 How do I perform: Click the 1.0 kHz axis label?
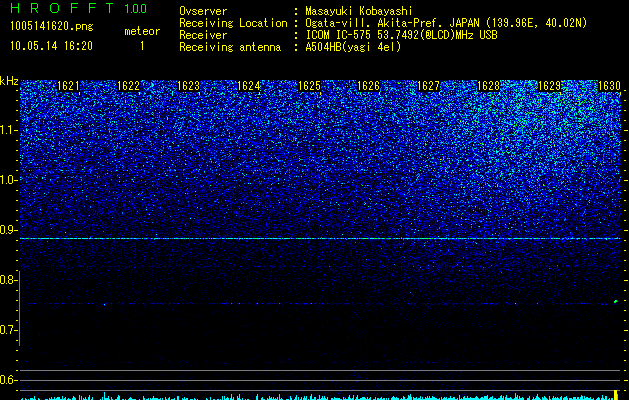(8, 180)
